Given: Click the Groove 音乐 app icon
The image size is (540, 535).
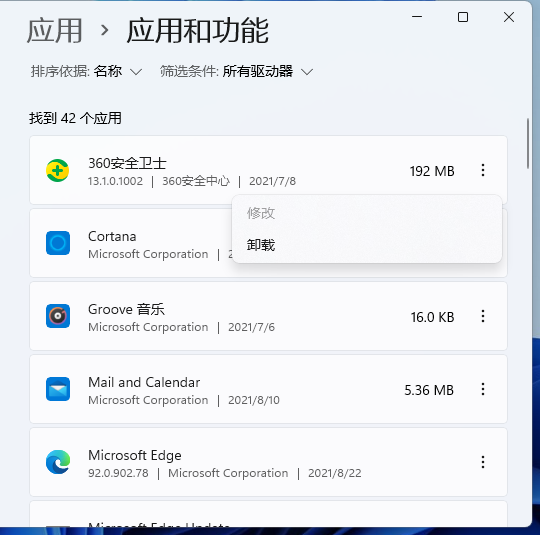Looking at the screenshot, I should click(x=58, y=316).
